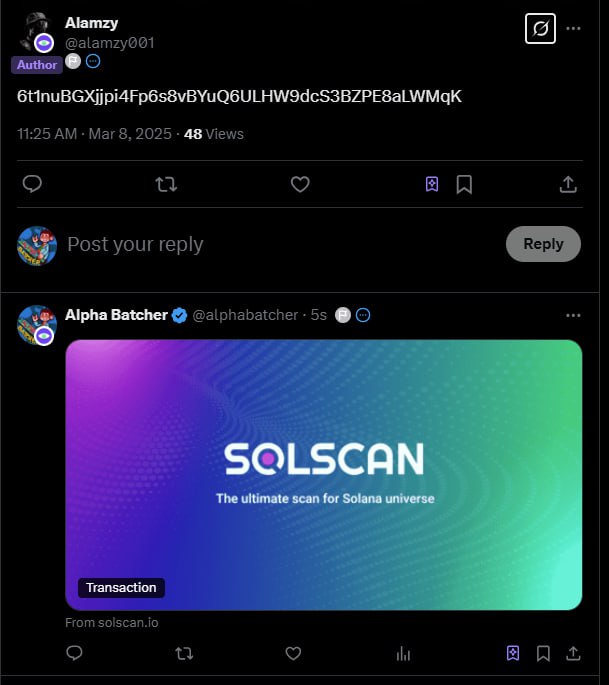Reply to Alamzy's post via comment icon

(x=32, y=184)
